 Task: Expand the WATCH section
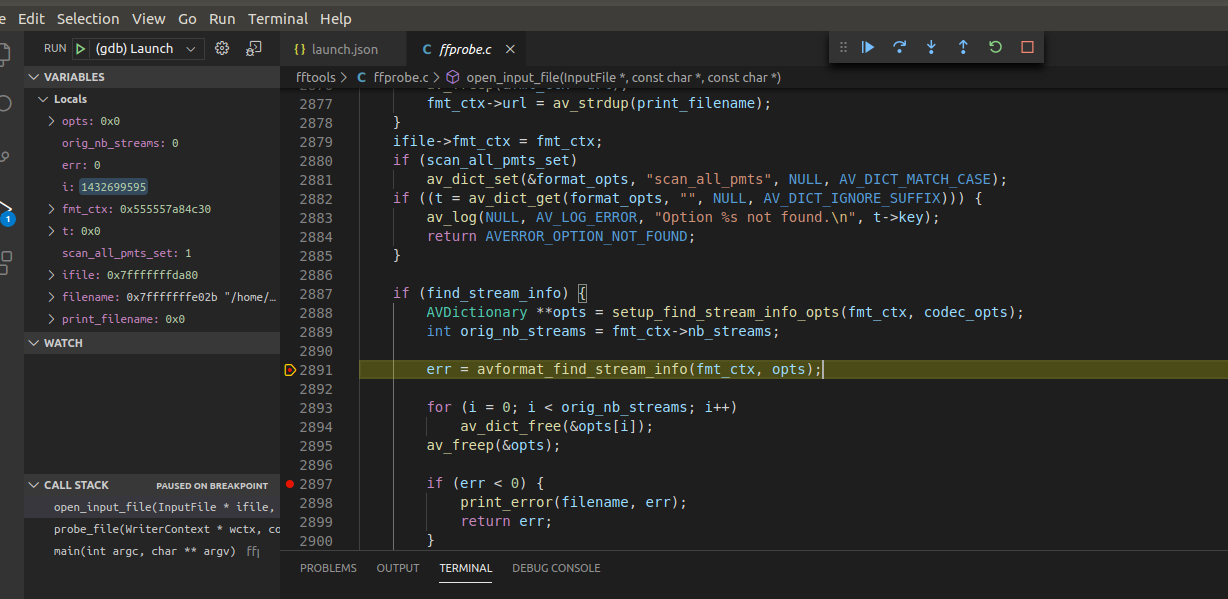click(x=152, y=343)
